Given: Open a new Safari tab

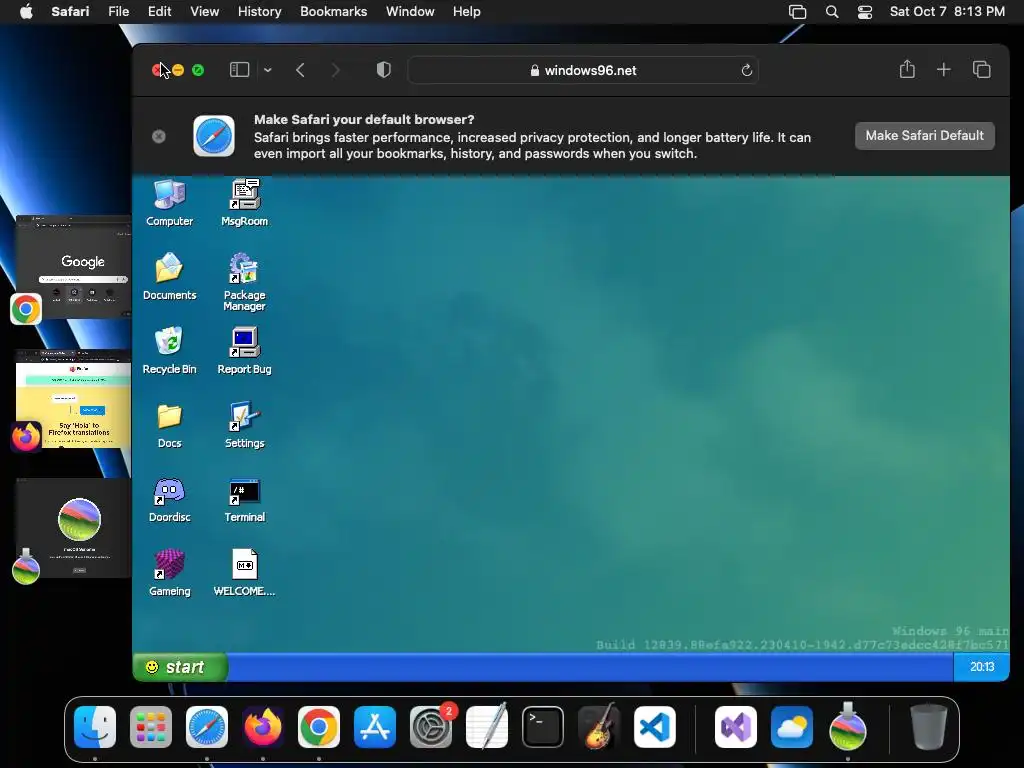Looking at the screenshot, I should (944, 70).
